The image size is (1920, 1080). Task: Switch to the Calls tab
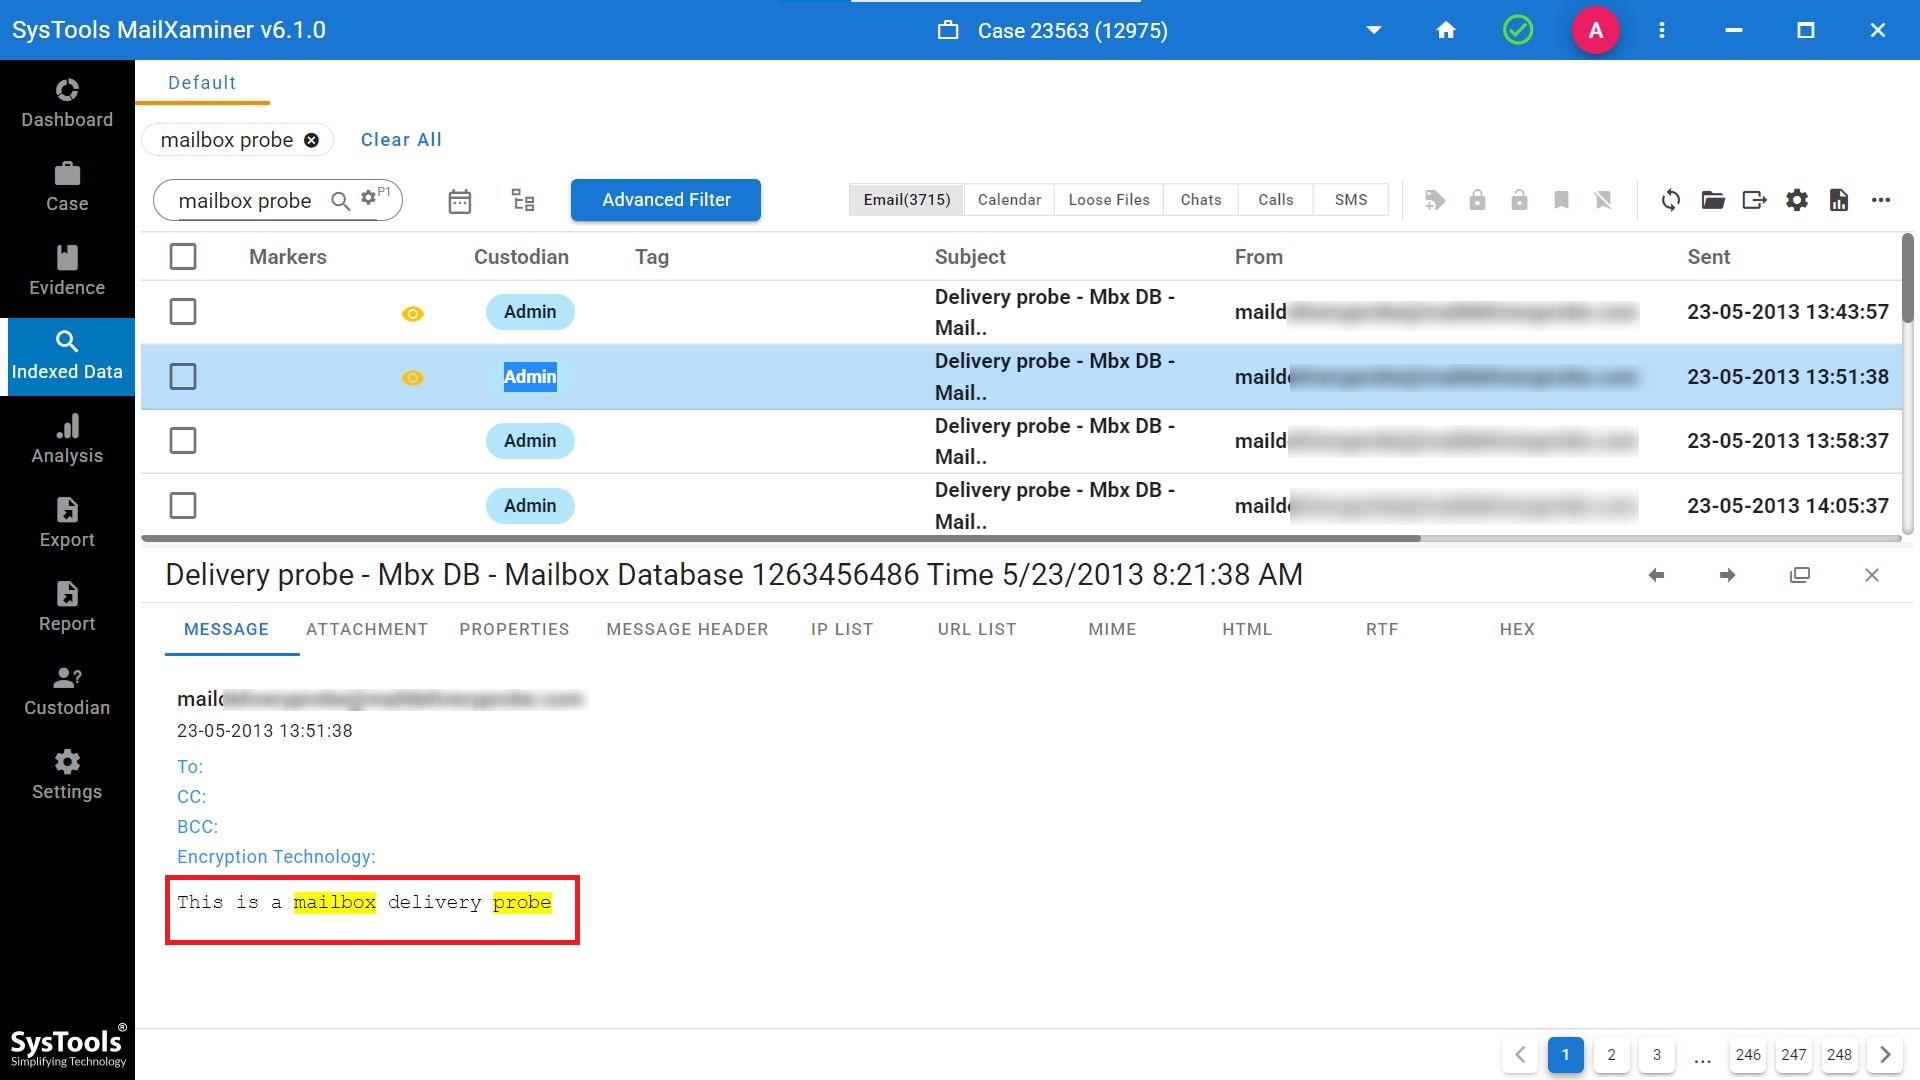pos(1276,200)
